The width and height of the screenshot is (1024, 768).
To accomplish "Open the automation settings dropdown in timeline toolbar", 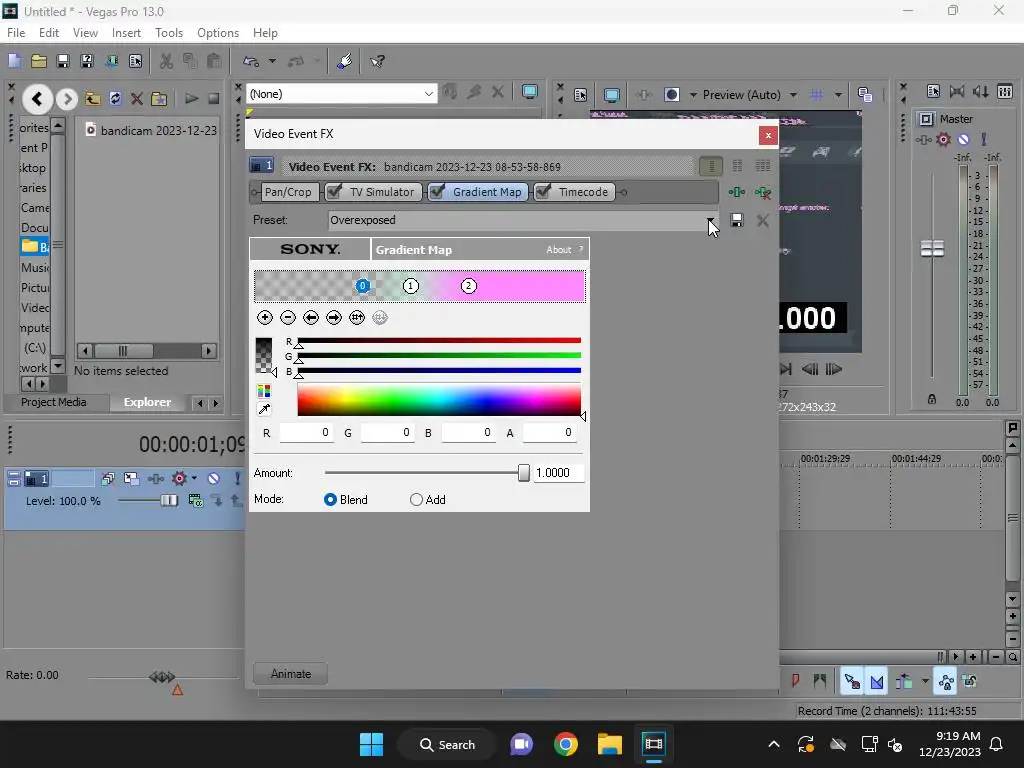I will tap(925, 682).
